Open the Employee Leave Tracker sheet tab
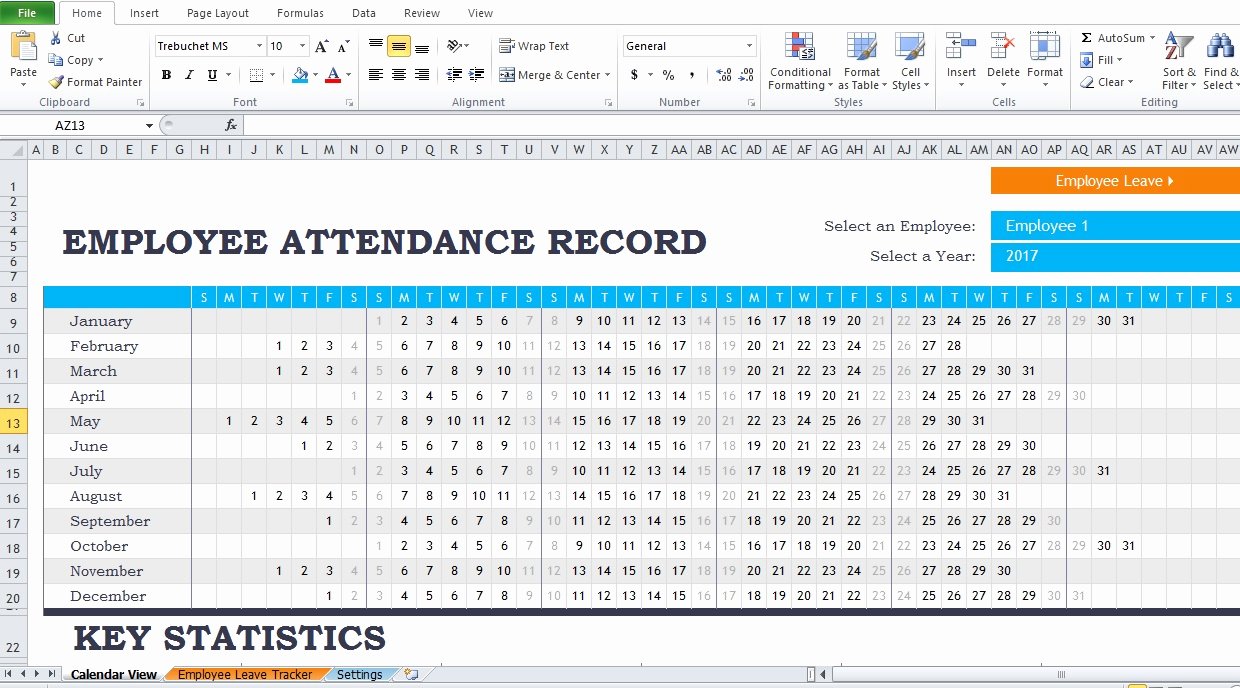This screenshot has width=1240, height=688. (245, 675)
